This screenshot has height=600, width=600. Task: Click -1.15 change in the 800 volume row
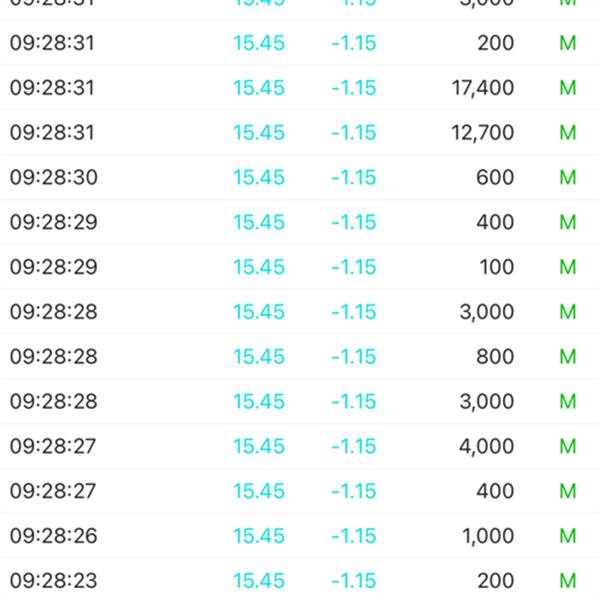353,357
